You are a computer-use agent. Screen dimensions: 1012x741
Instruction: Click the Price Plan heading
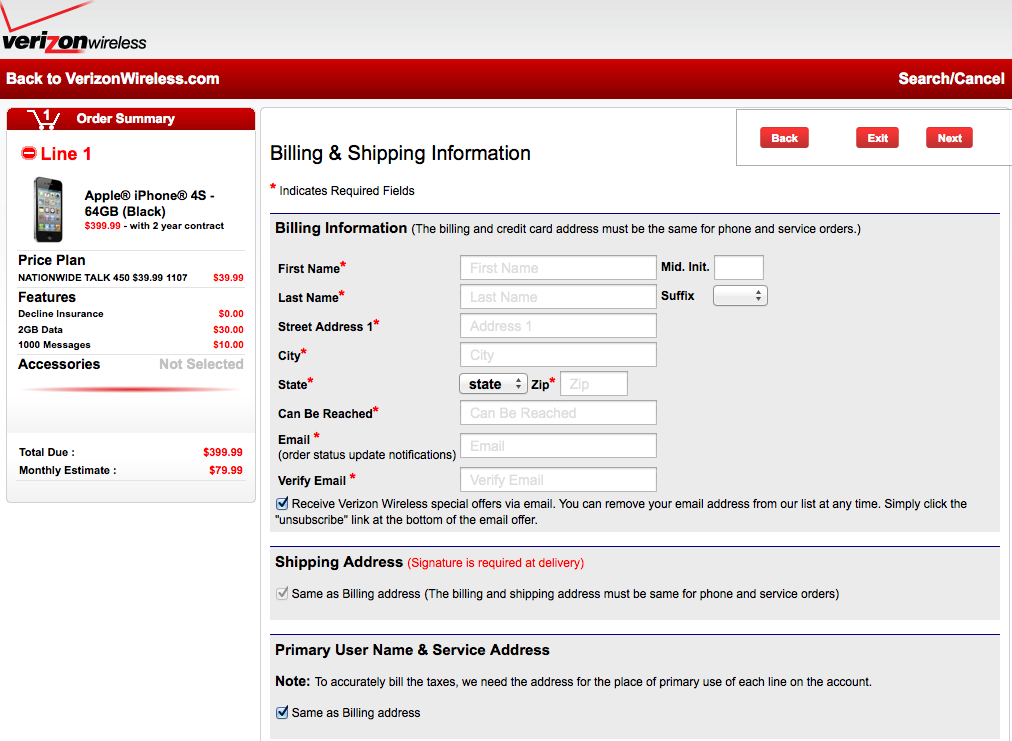point(52,260)
